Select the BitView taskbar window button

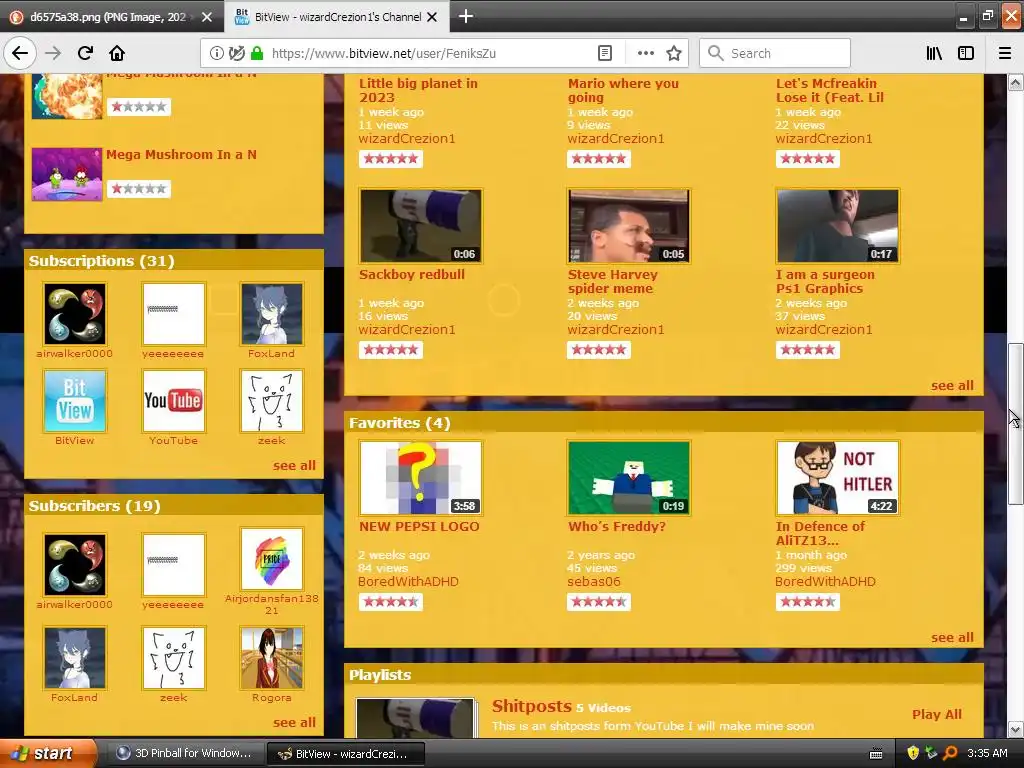click(346, 754)
